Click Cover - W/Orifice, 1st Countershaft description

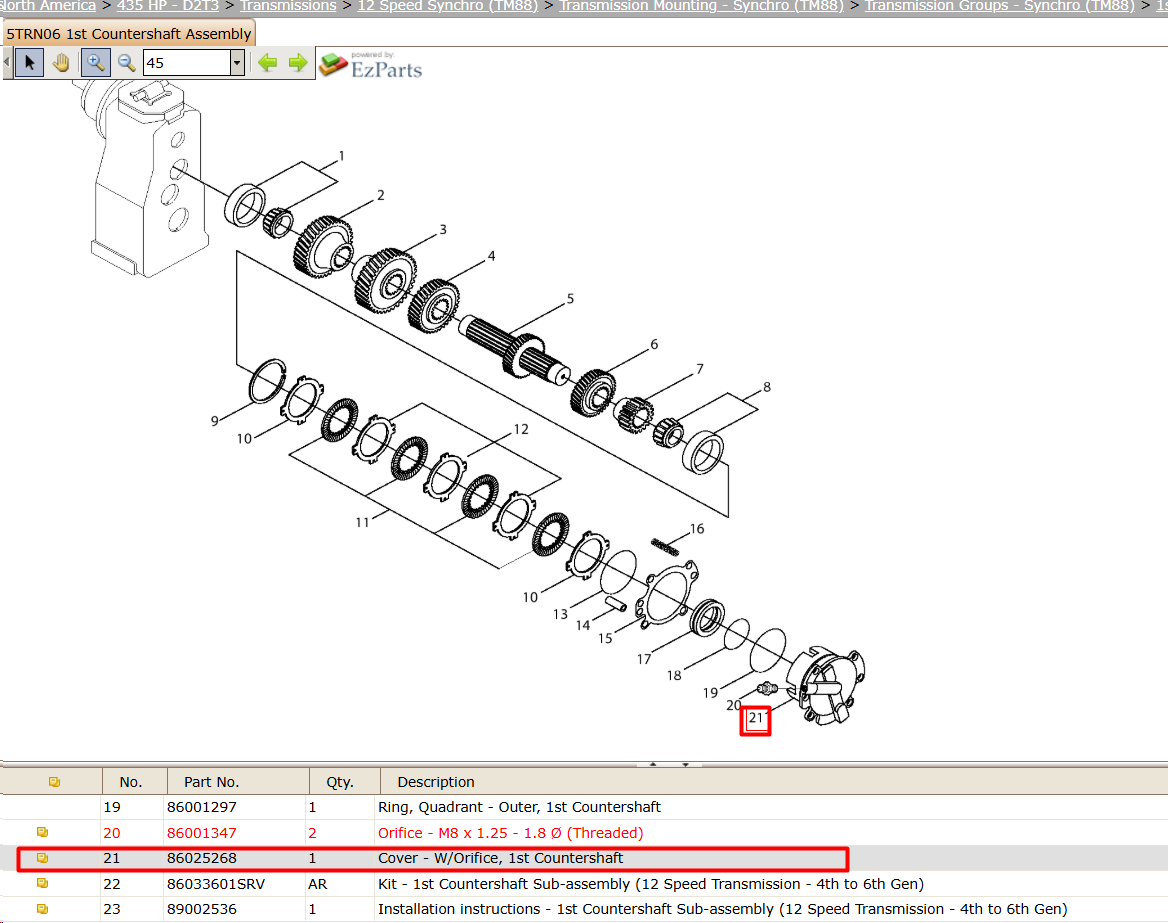[501, 858]
